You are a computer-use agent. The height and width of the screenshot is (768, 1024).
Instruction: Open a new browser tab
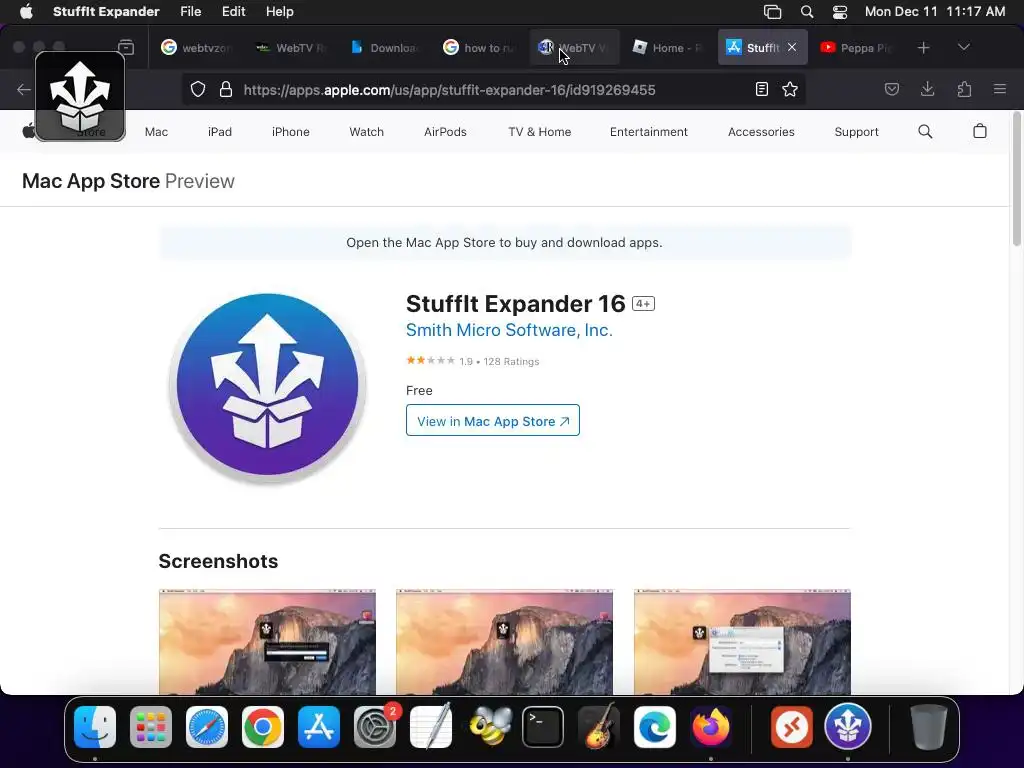coord(923,47)
